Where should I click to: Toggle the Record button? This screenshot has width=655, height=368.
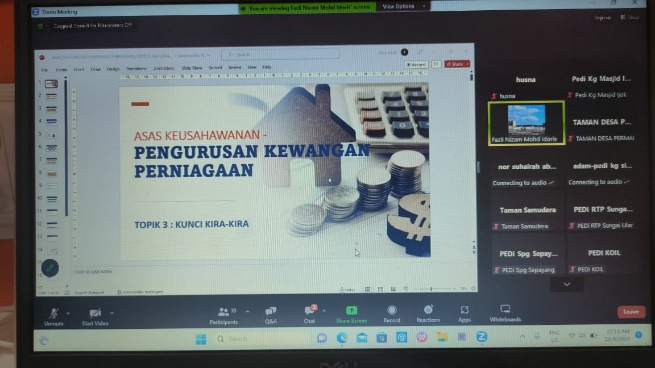(x=392, y=314)
